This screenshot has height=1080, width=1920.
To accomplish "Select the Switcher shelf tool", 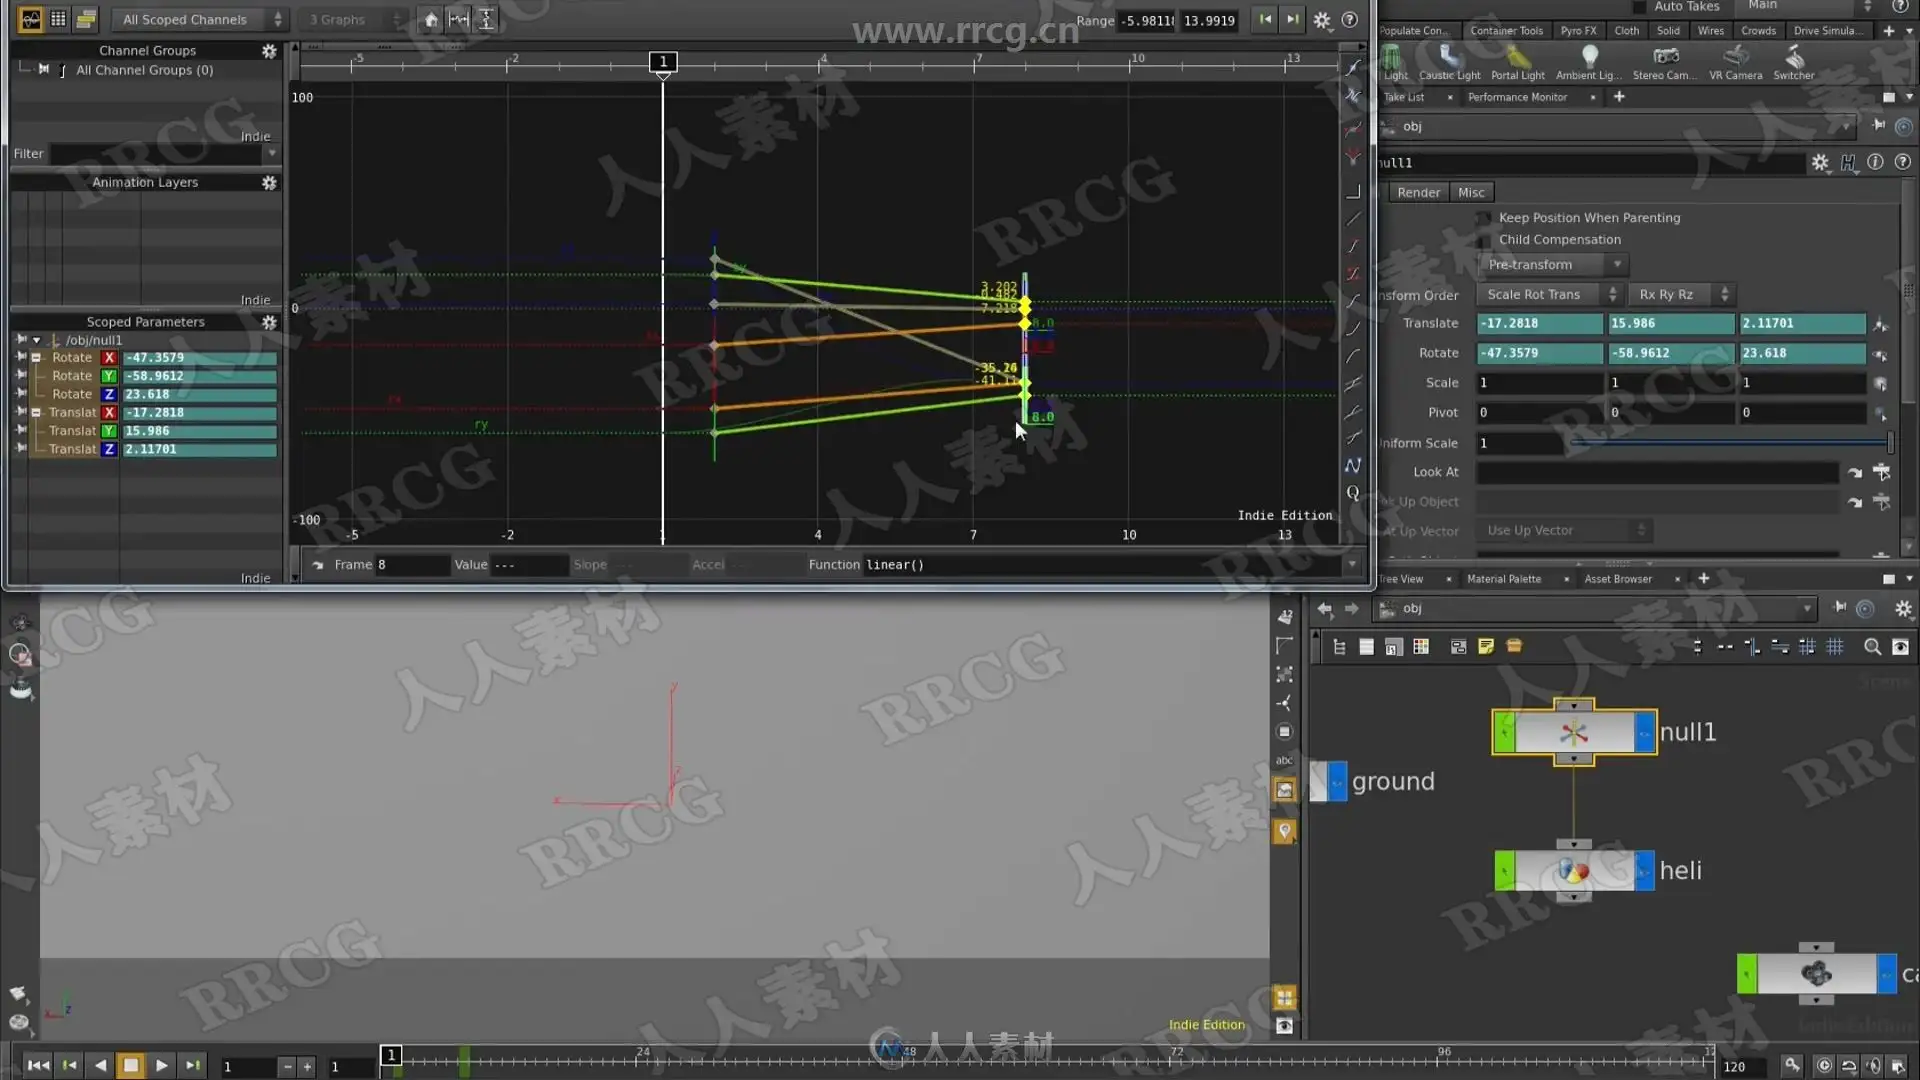I will 1793,62.
